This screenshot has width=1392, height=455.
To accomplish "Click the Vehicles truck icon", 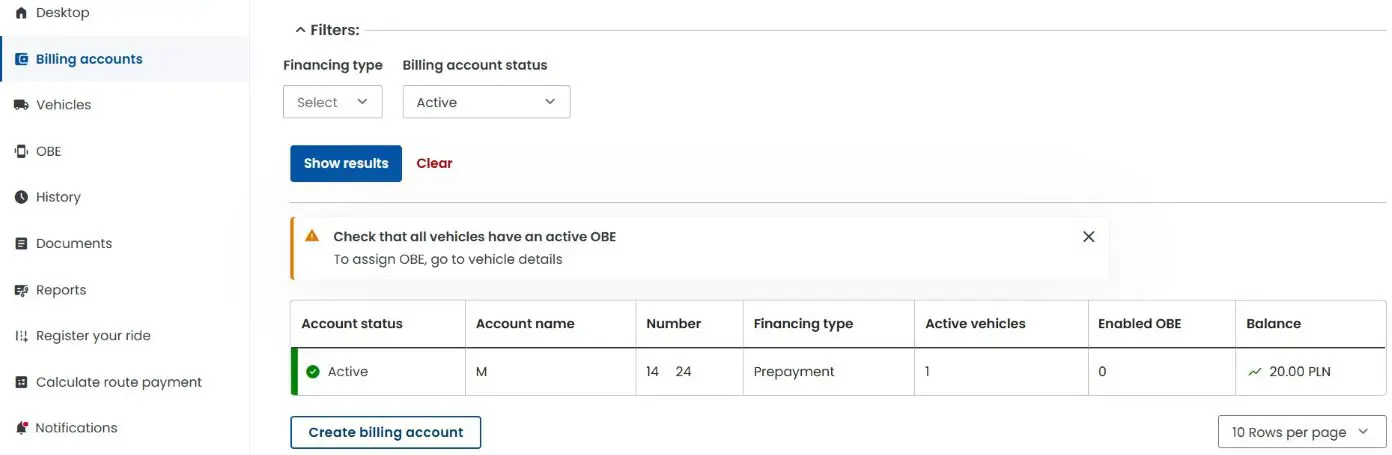I will click(x=21, y=105).
